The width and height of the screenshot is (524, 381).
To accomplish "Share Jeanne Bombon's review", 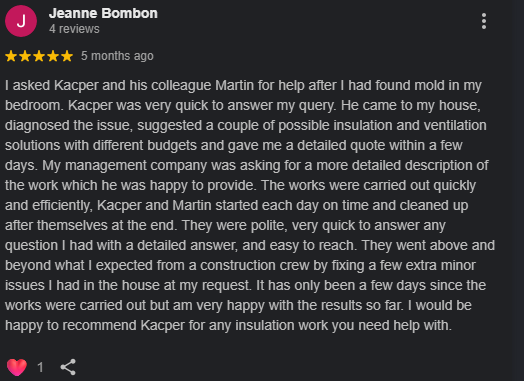I will [x=68, y=367].
